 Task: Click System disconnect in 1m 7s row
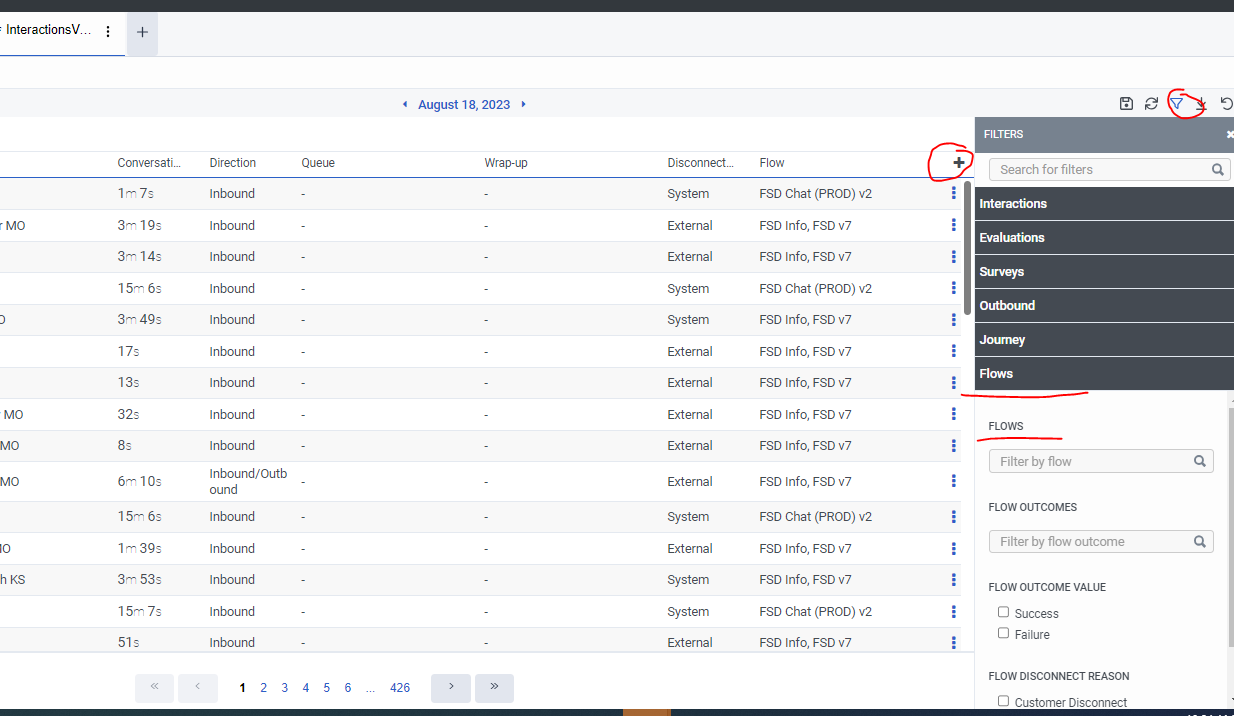click(688, 194)
